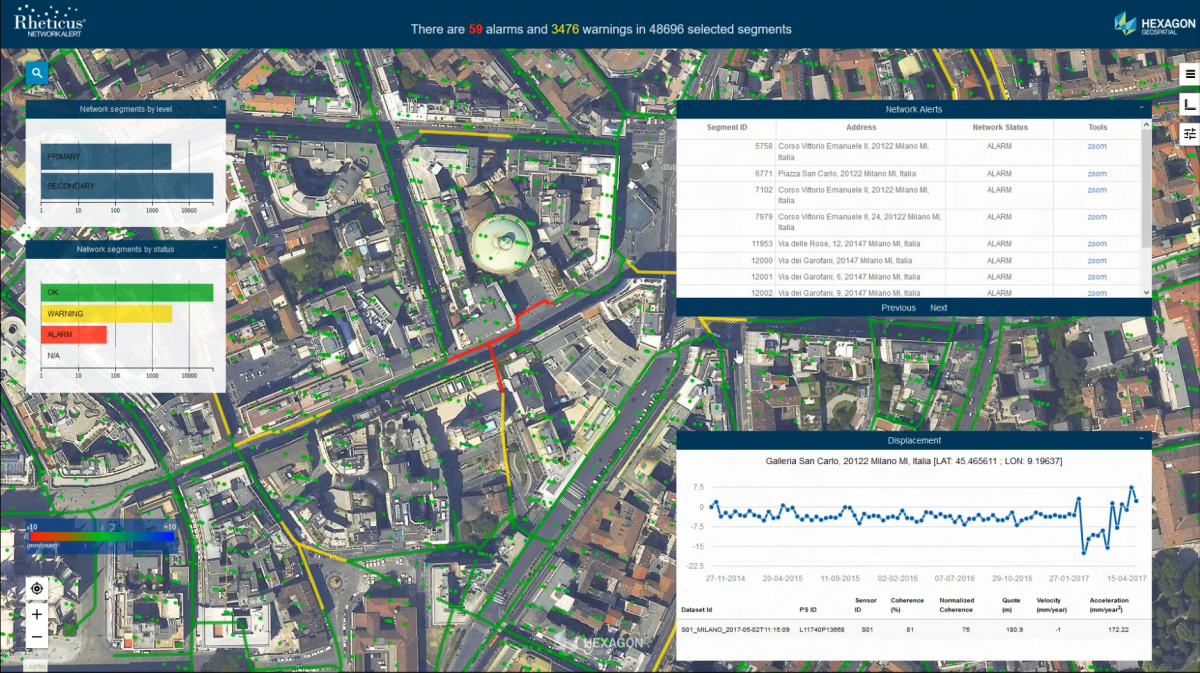Go to Next page of alerts

point(938,308)
